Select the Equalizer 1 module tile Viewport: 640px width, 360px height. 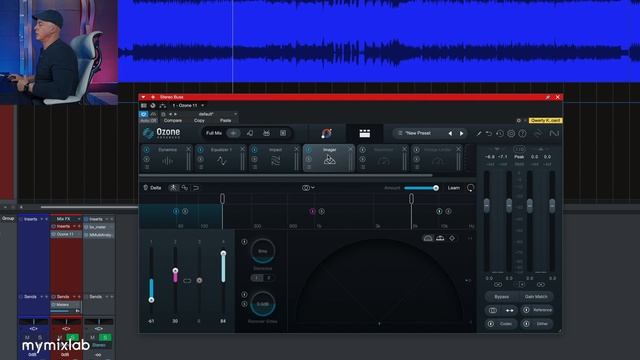[221, 158]
